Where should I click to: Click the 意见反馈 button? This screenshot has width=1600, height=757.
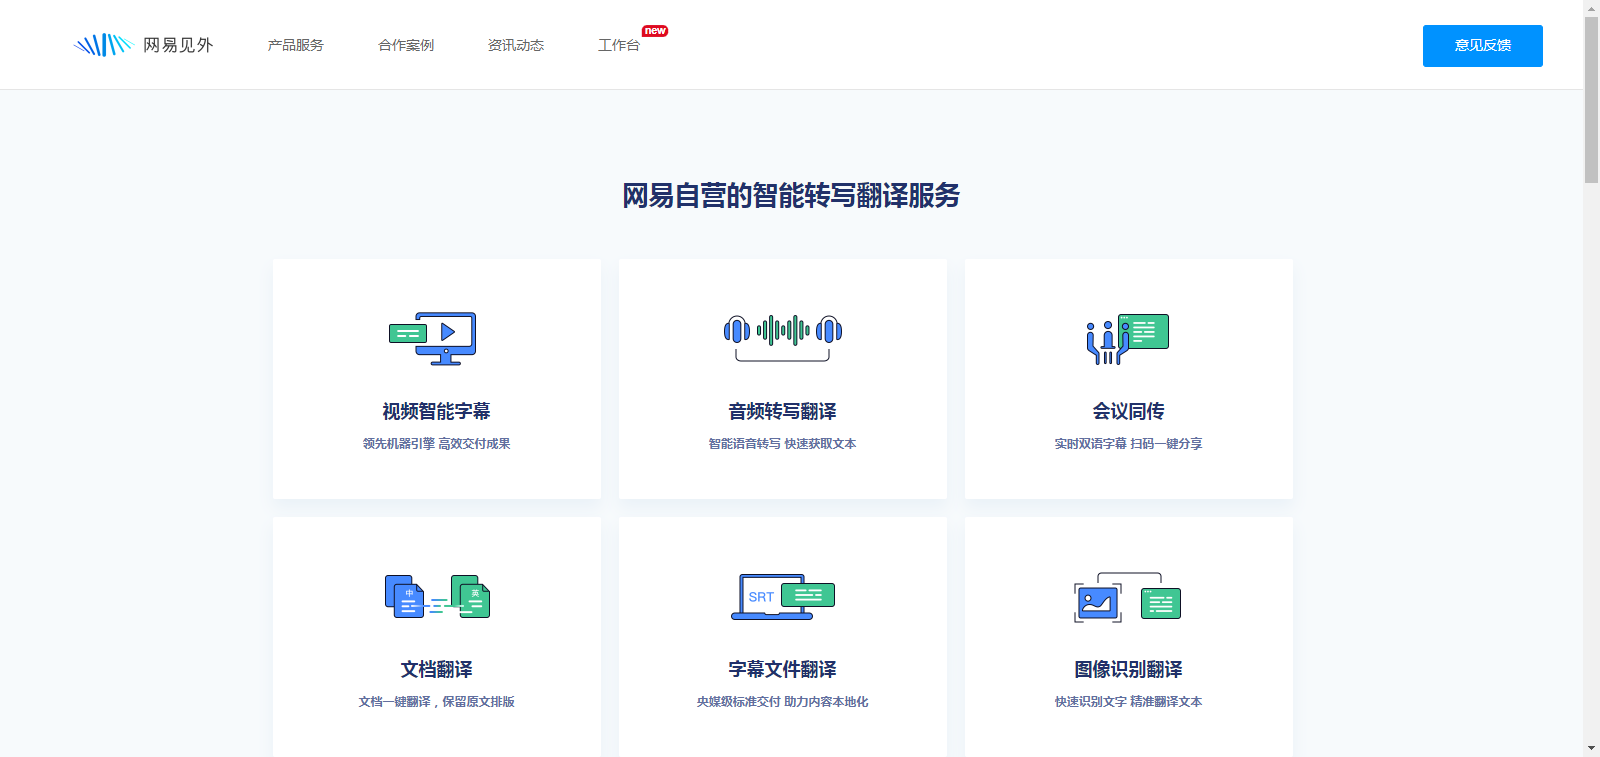point(1483,46)
